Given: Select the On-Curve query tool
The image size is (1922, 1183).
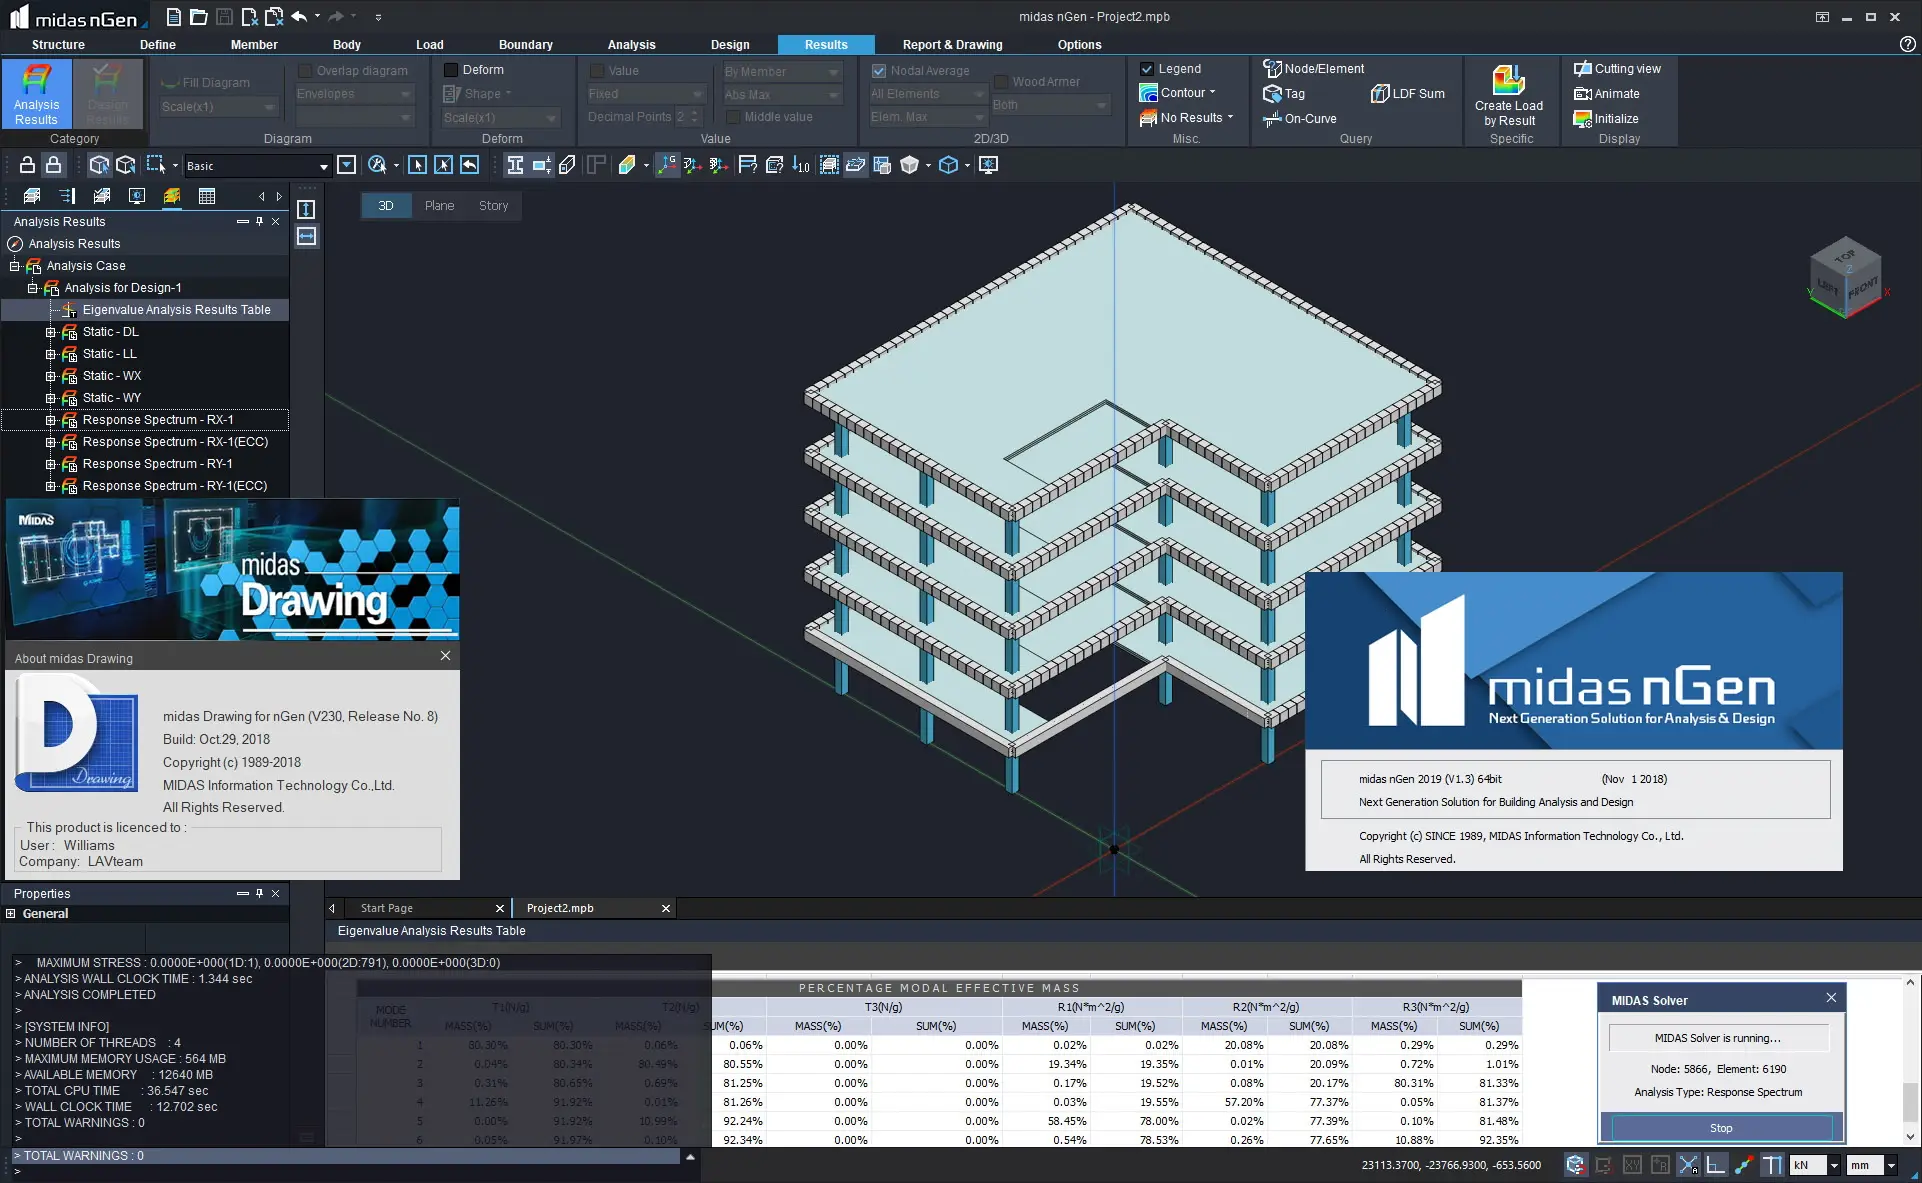Looking at the screenshot, I should pos(1299,118).
